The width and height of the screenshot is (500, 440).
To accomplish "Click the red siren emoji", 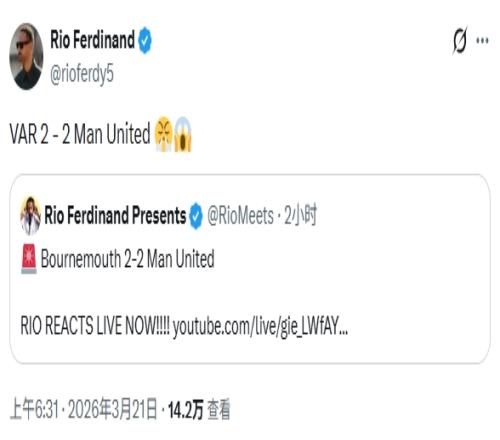I will pos(29,259).
